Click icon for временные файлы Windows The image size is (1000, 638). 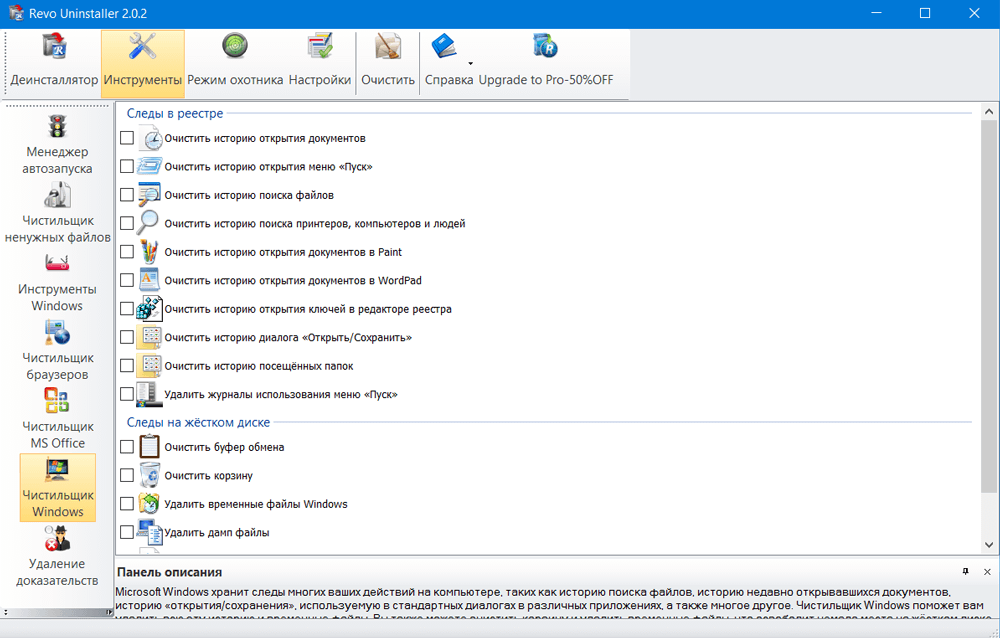point(149,503)
